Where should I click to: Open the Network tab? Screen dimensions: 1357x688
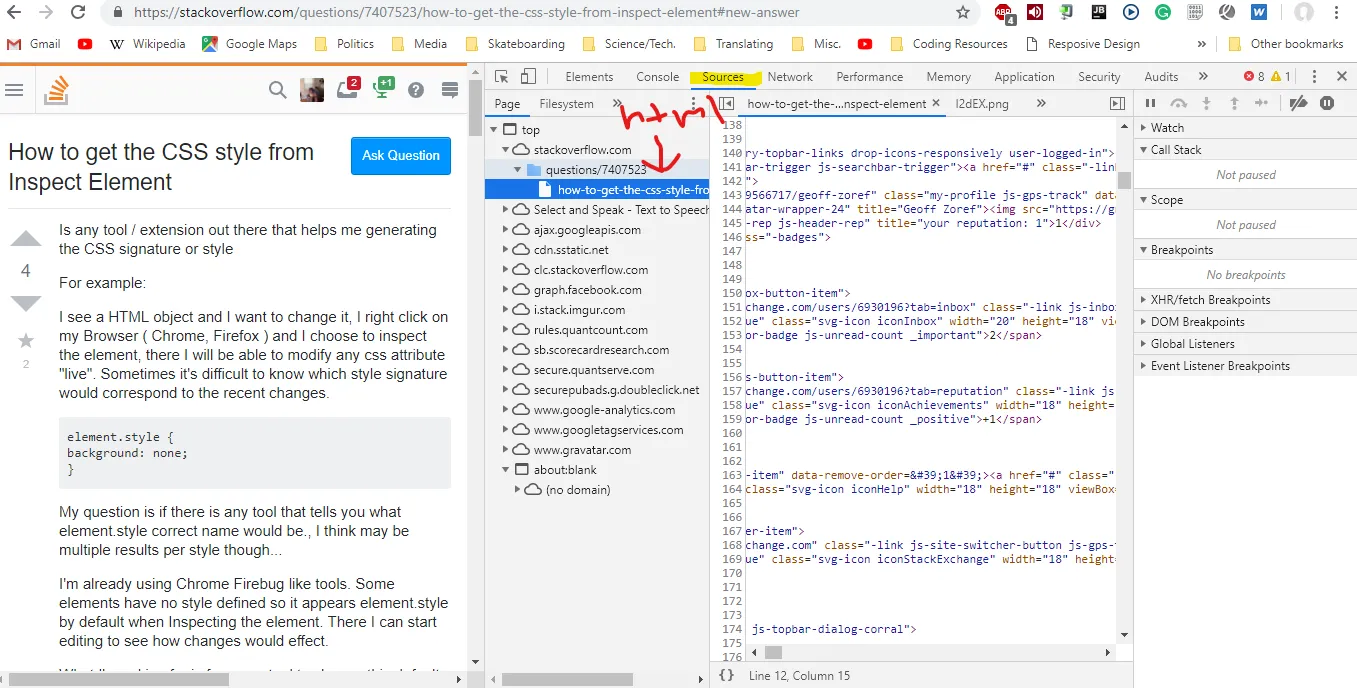point(790,77)
